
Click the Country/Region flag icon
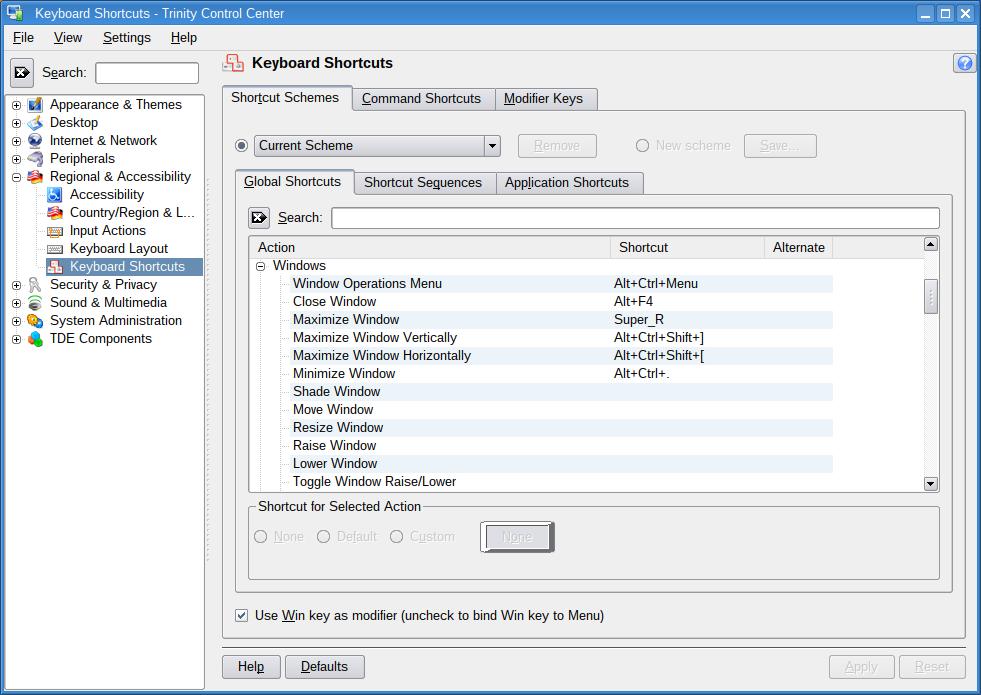55,213
